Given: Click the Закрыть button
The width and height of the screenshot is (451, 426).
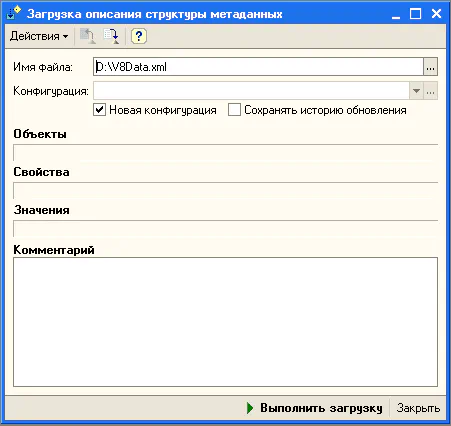Looking at the screenshot, I should coord(418,408).
